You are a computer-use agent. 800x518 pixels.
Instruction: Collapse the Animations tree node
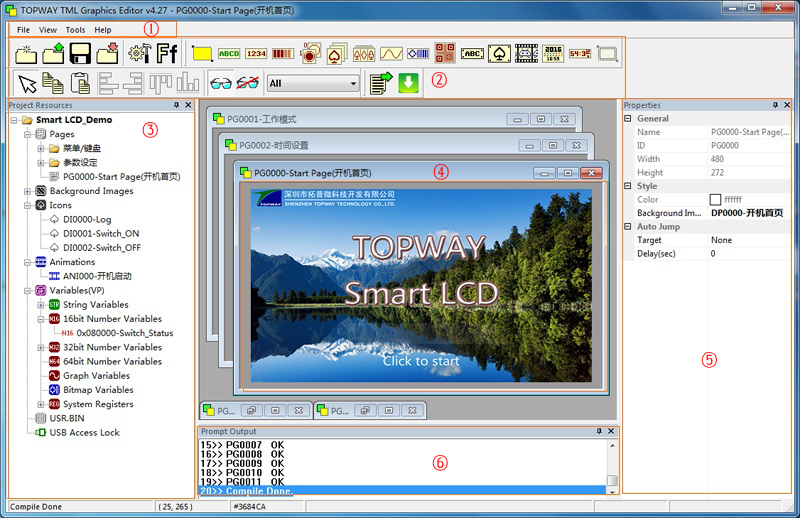tap(28, 262)
